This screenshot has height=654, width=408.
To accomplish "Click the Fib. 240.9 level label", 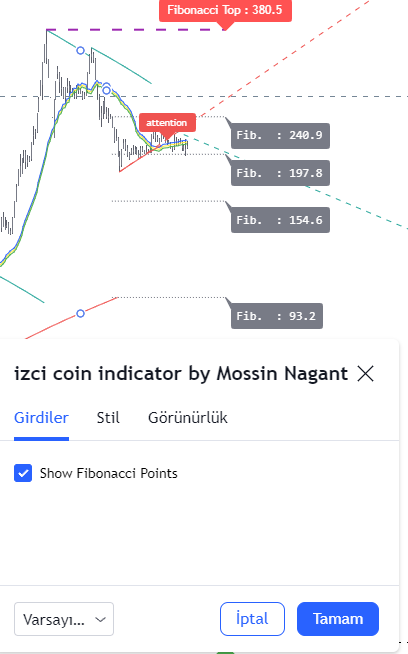I will point(280,136).
